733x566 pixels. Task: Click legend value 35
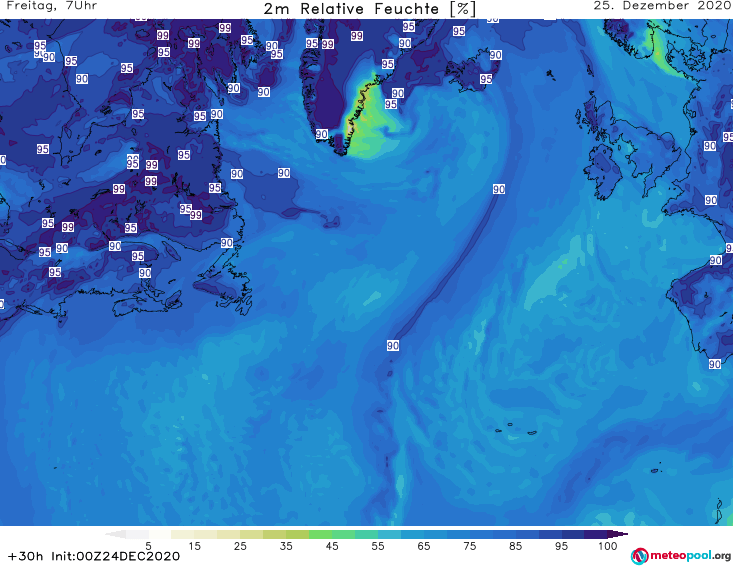pos(286,546)
